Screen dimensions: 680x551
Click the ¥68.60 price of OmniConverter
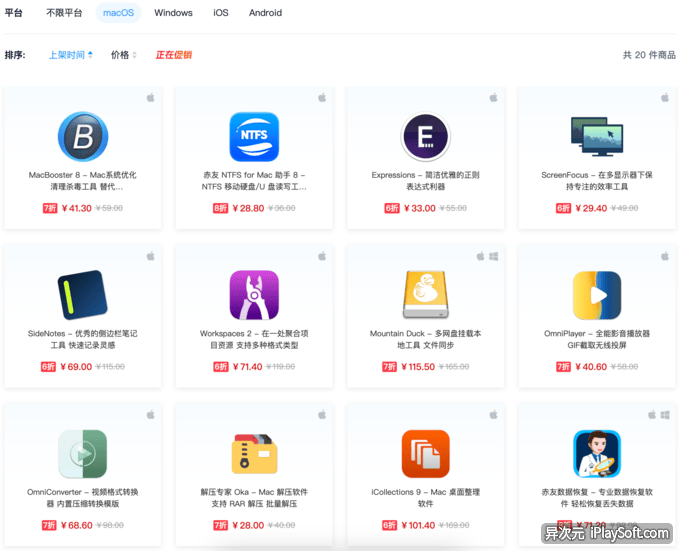coord(76,525)
